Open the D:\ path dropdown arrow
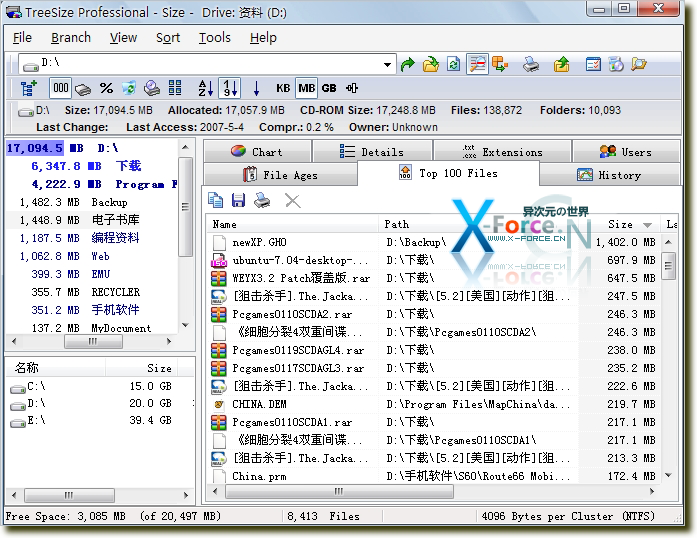 pyautogui.click(x=388, y=65)
